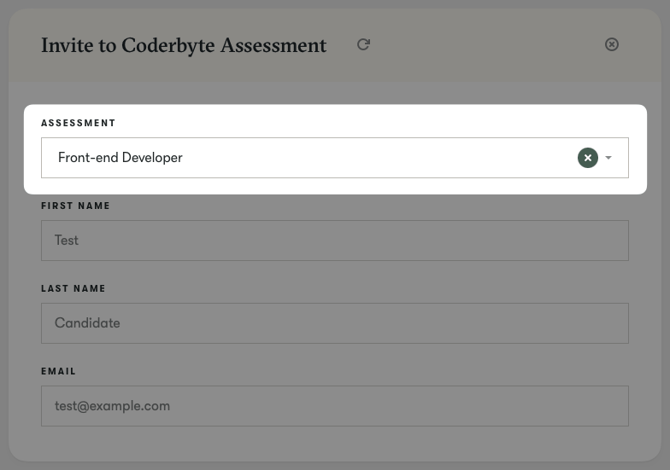Click the refresh icon beside the dialog title
The image size is (670, 470).
363,45
